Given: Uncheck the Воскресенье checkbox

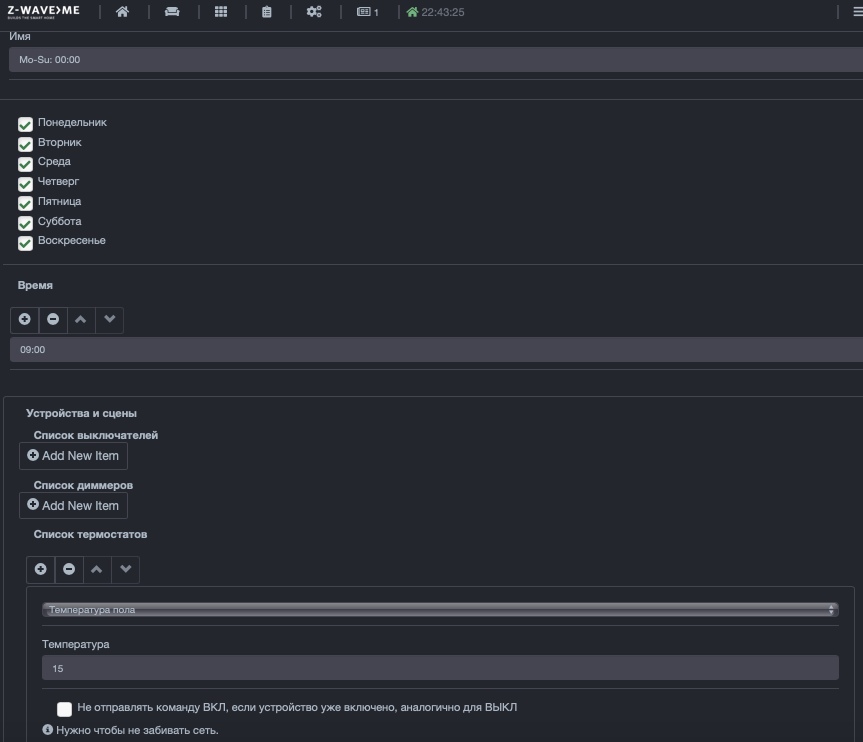Looking at the screenshot, I should pos(25,243).
